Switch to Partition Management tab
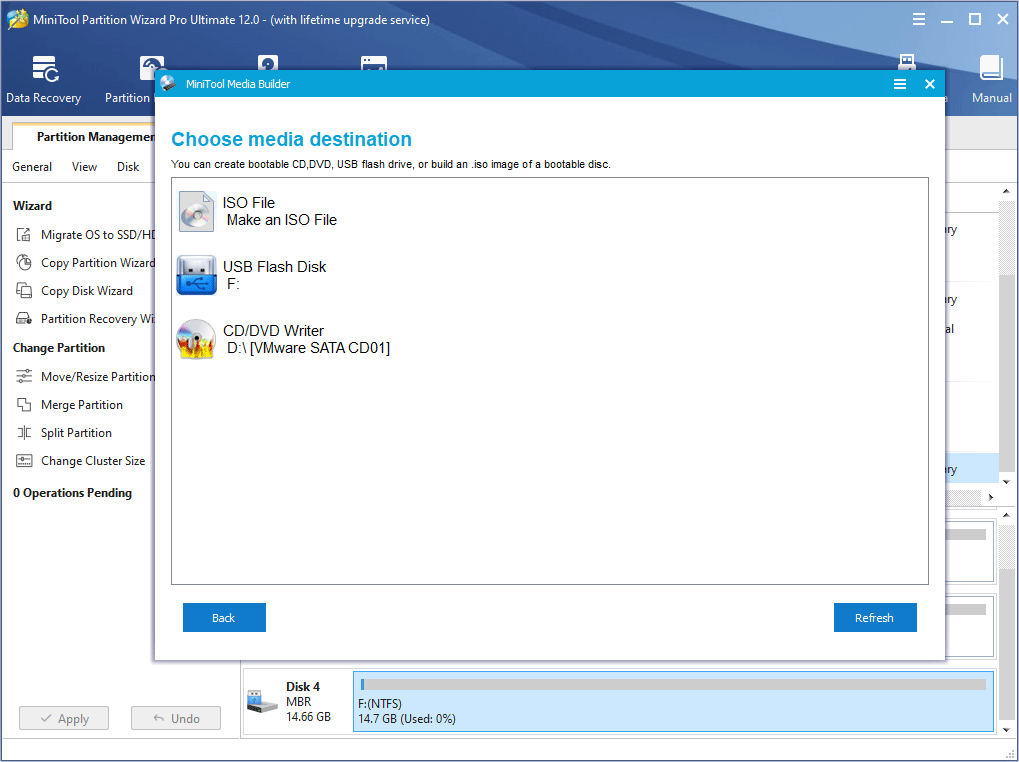 [84, 136]
